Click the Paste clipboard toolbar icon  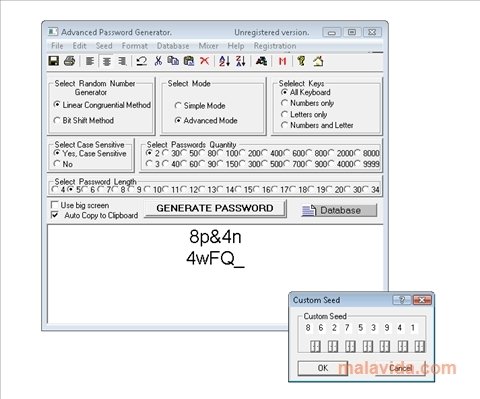[189, 61]
